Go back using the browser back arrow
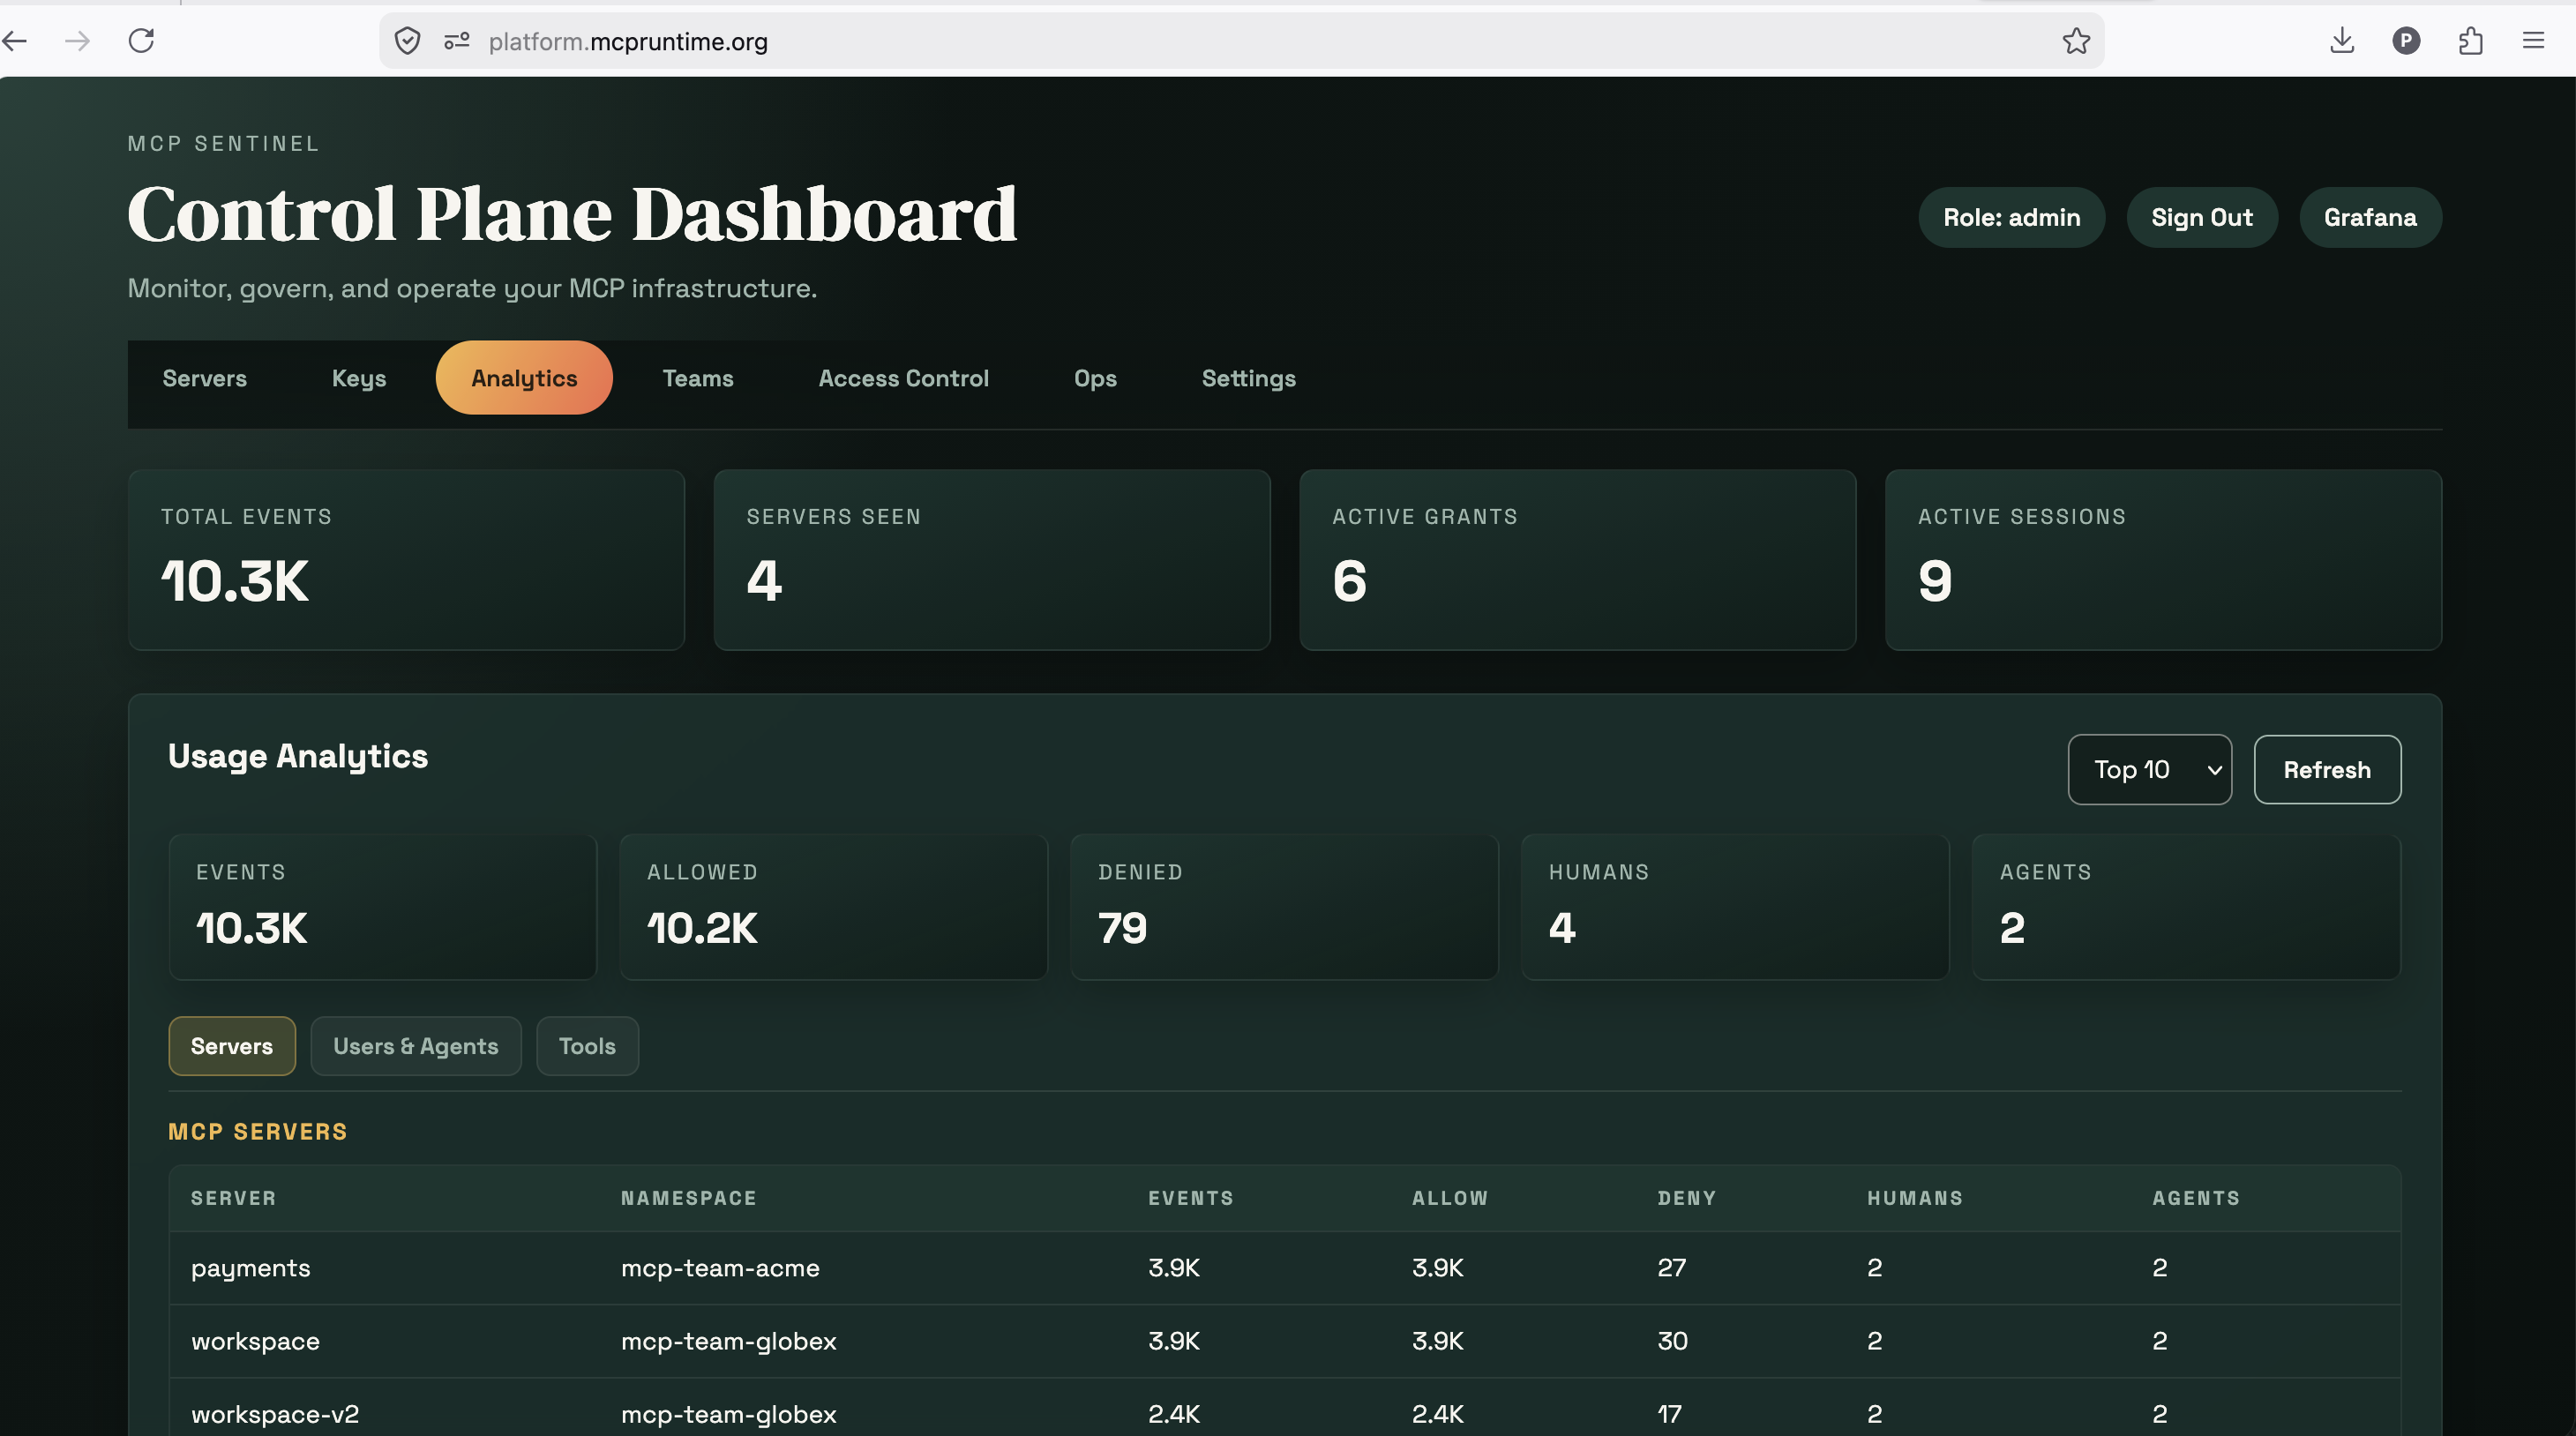The image size is (2576, 1436). coord(15,41)
